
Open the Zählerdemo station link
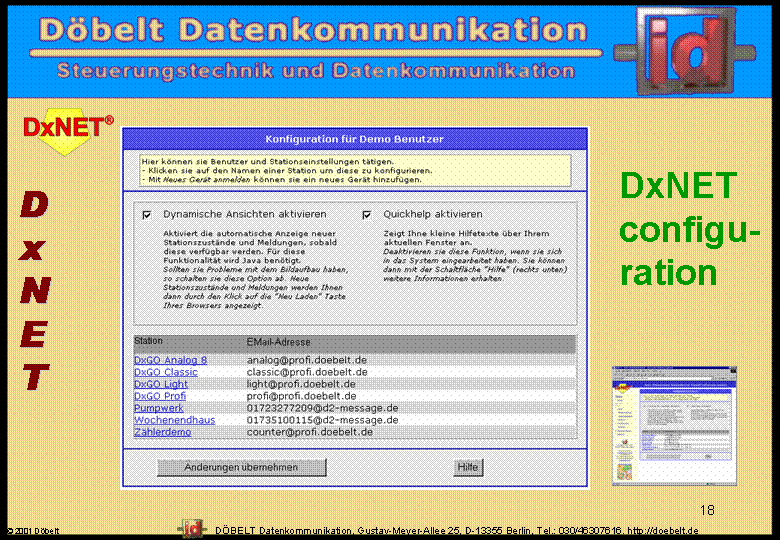click(x=162, y=432)
